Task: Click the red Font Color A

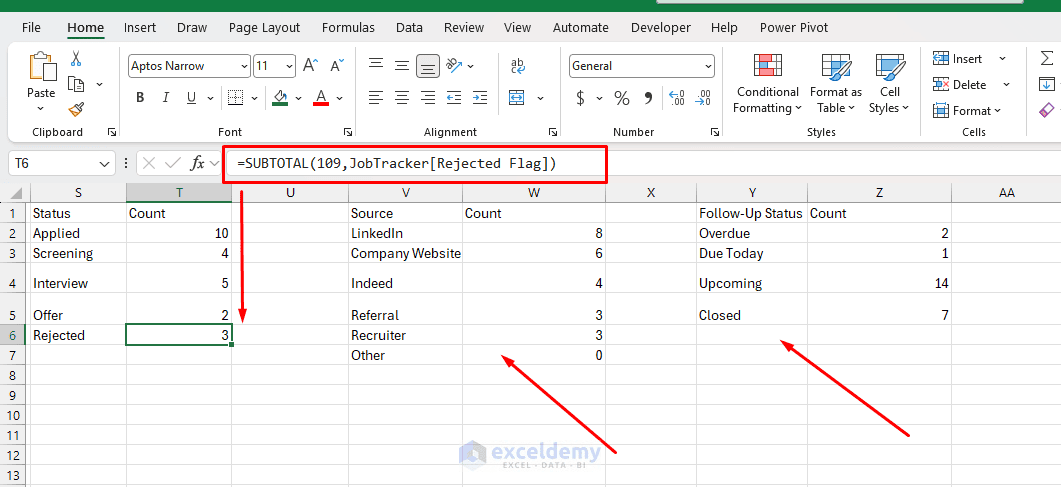Action: tap(321, 98)
